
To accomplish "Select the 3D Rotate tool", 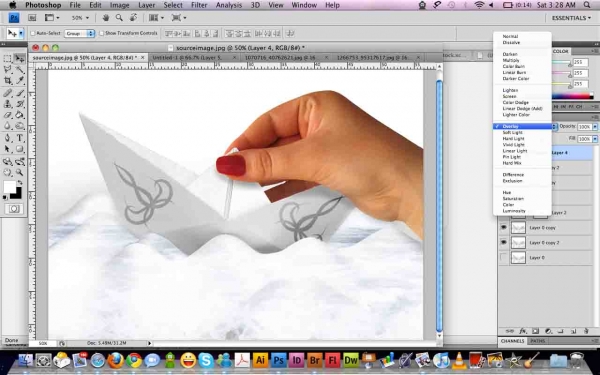I will (7, 161).
